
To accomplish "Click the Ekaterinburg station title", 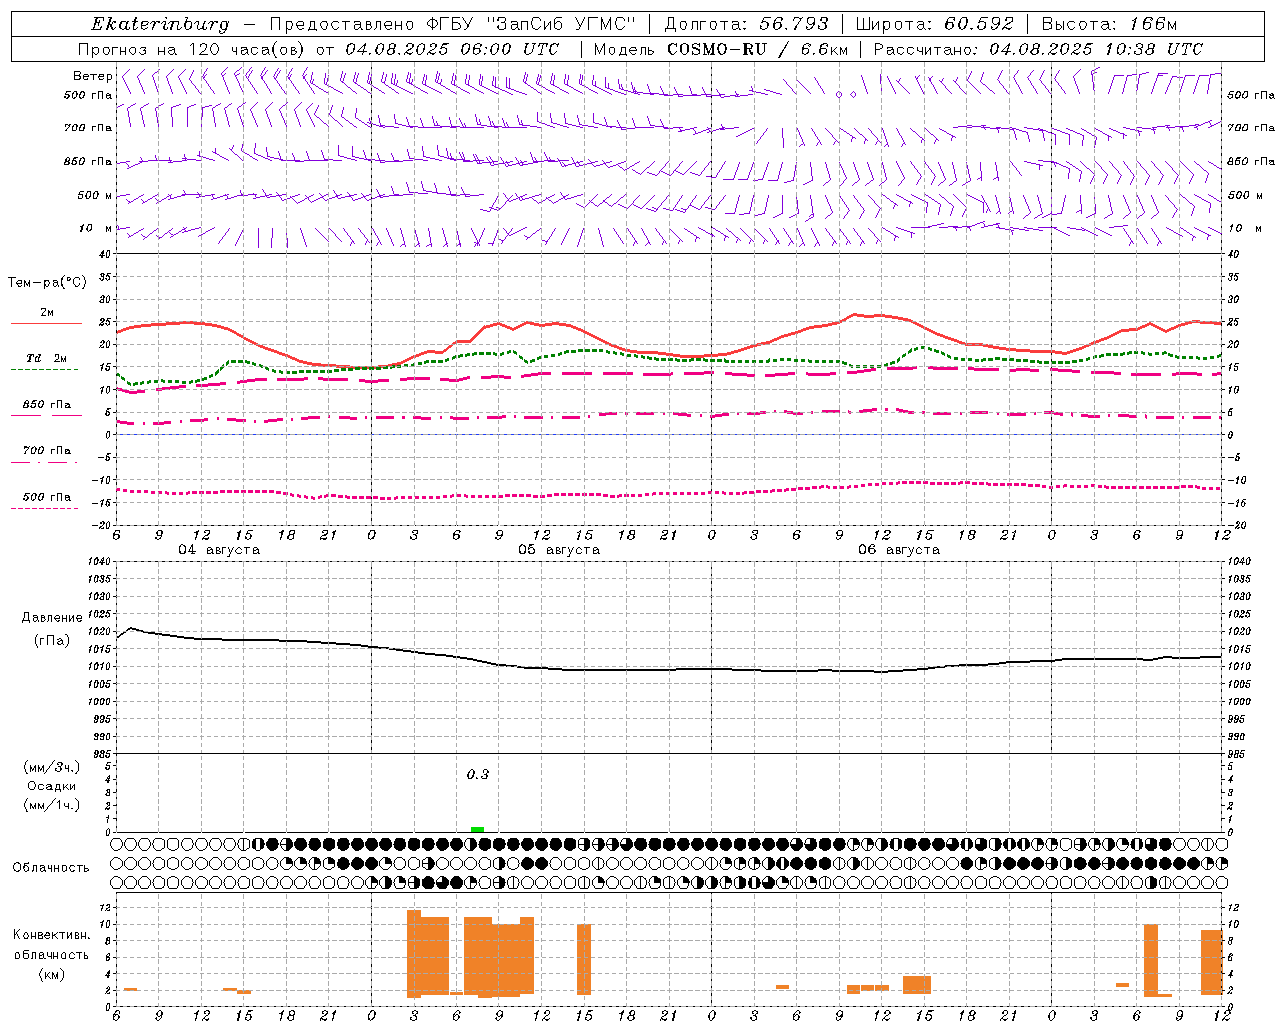I will pyautogui.click(x=160, y=24).
